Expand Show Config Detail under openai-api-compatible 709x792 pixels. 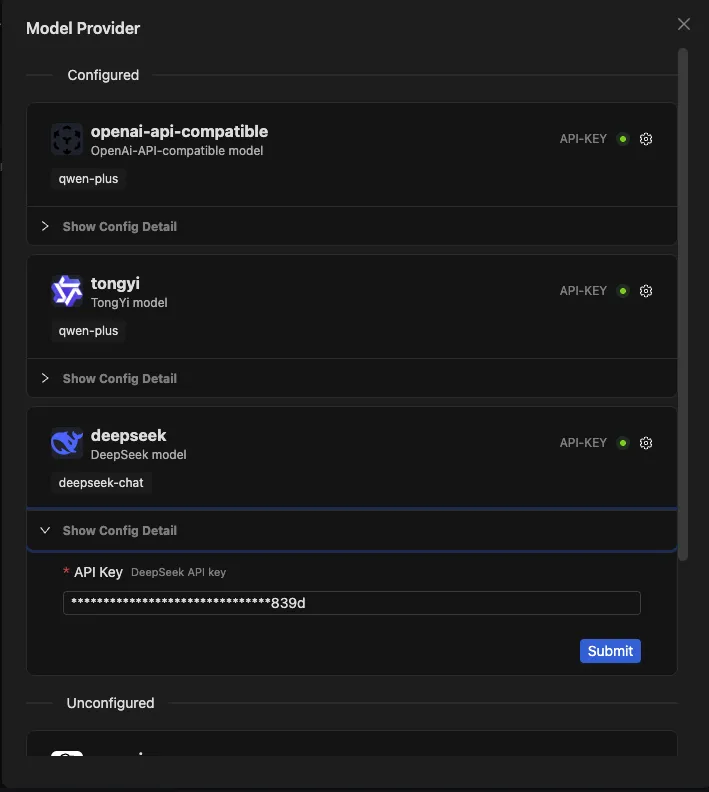119,227
